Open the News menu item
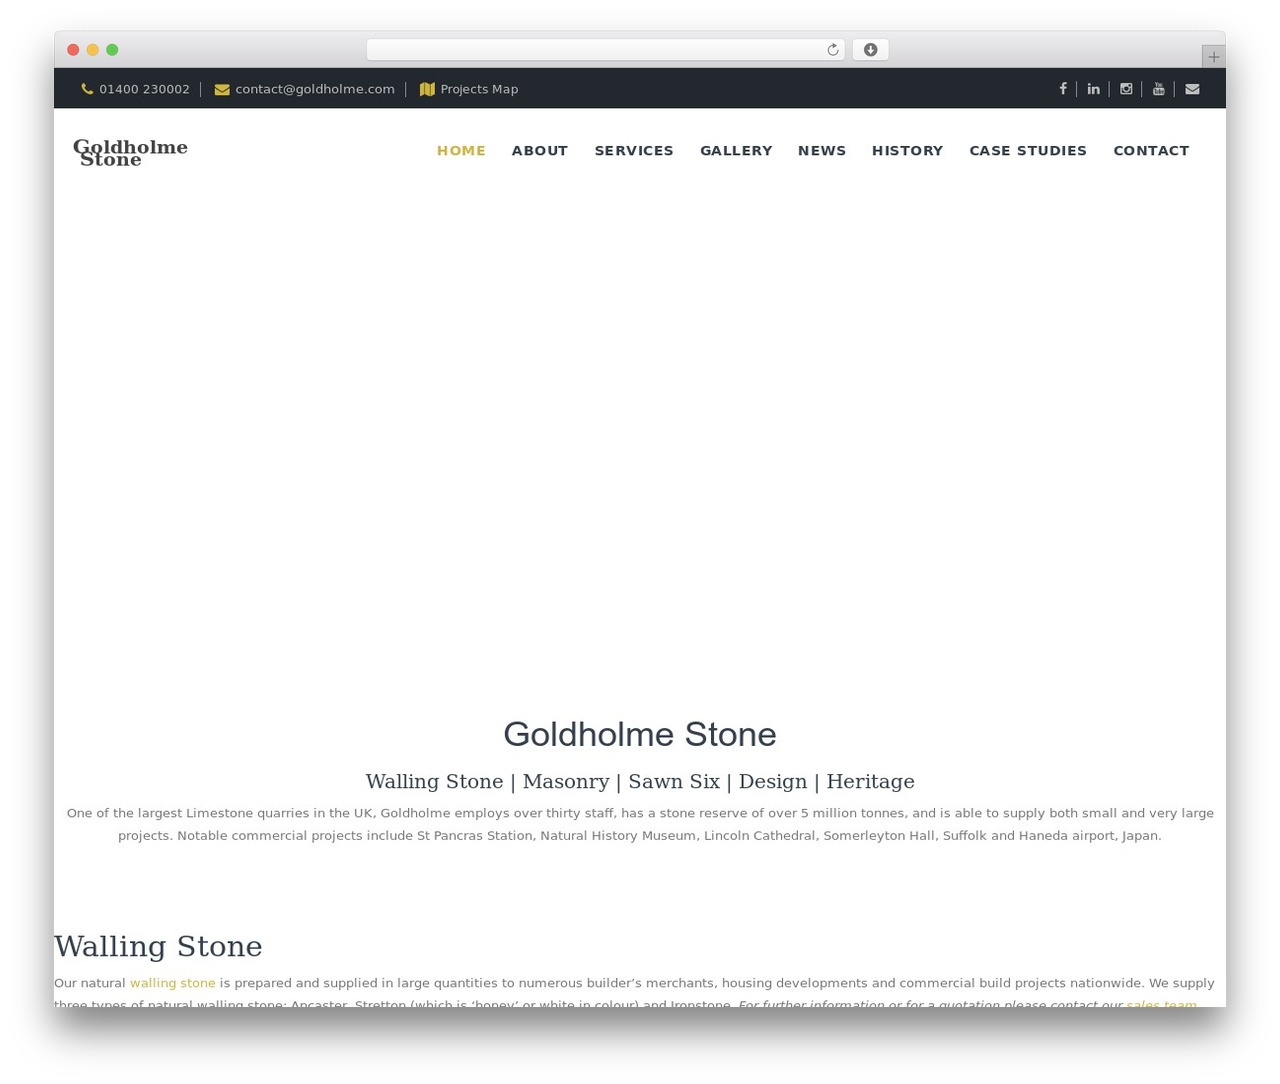1280x1084 pixels. click(x=822, y=150)
